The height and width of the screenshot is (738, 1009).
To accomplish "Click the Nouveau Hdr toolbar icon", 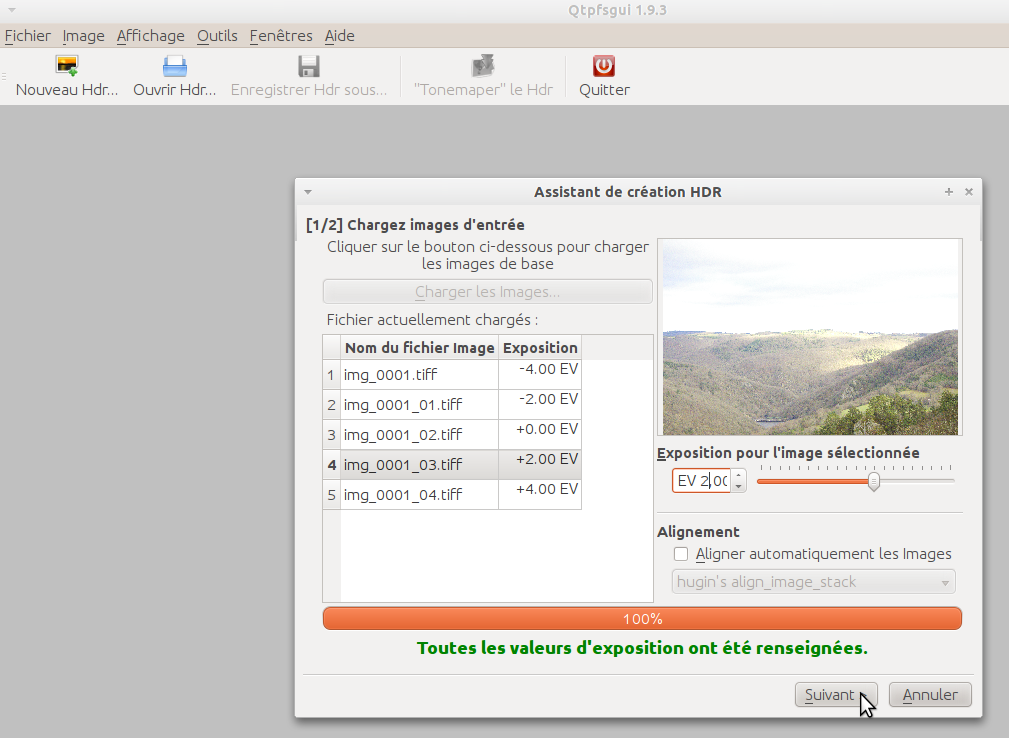I will (x=67, y=67).
